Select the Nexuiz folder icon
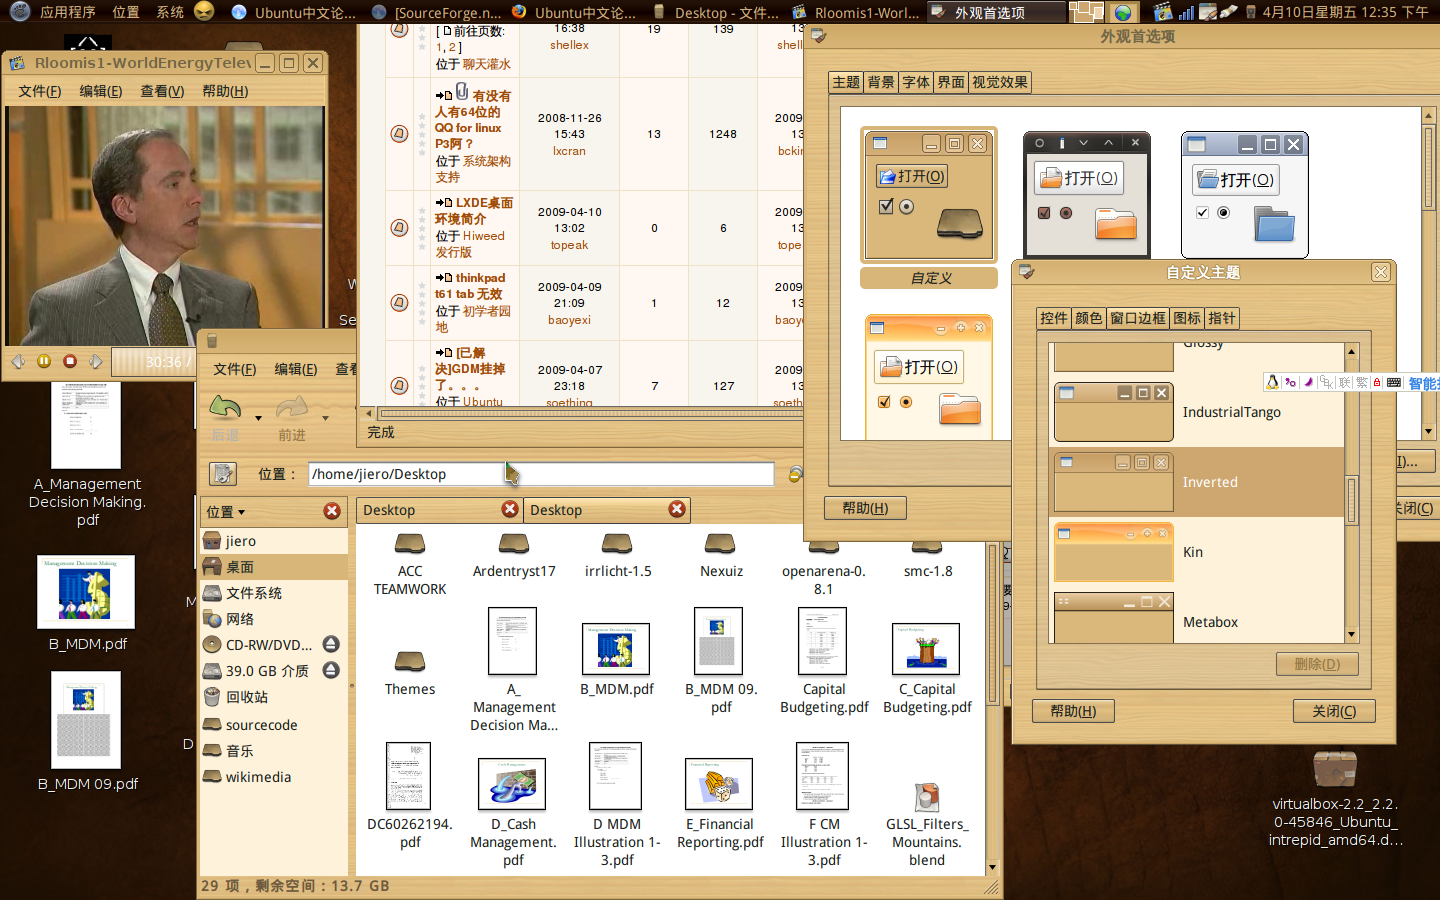Image resolution: width=1440 pixels, height=900 pixels. pyautogui.click(x=720, y=544)
